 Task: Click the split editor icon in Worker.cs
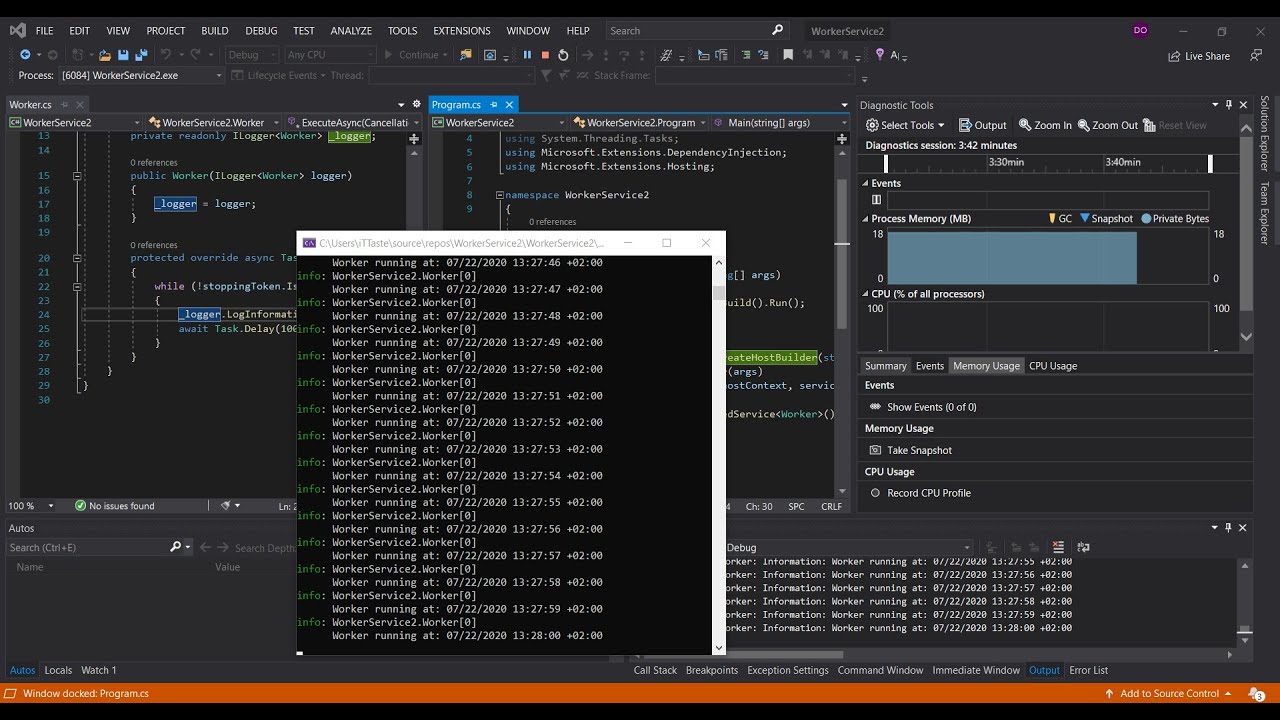pyautogui.click(x=414, y=138)
